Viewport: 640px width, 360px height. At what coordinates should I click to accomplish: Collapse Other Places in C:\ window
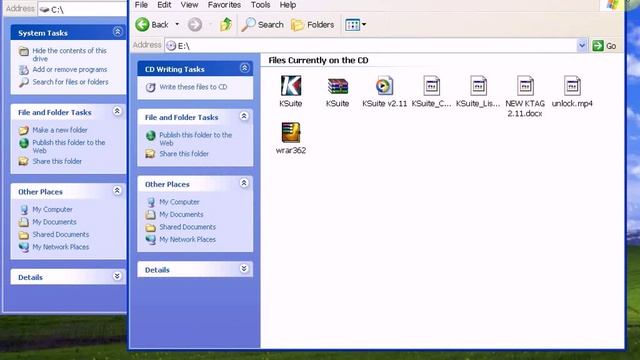117,191
